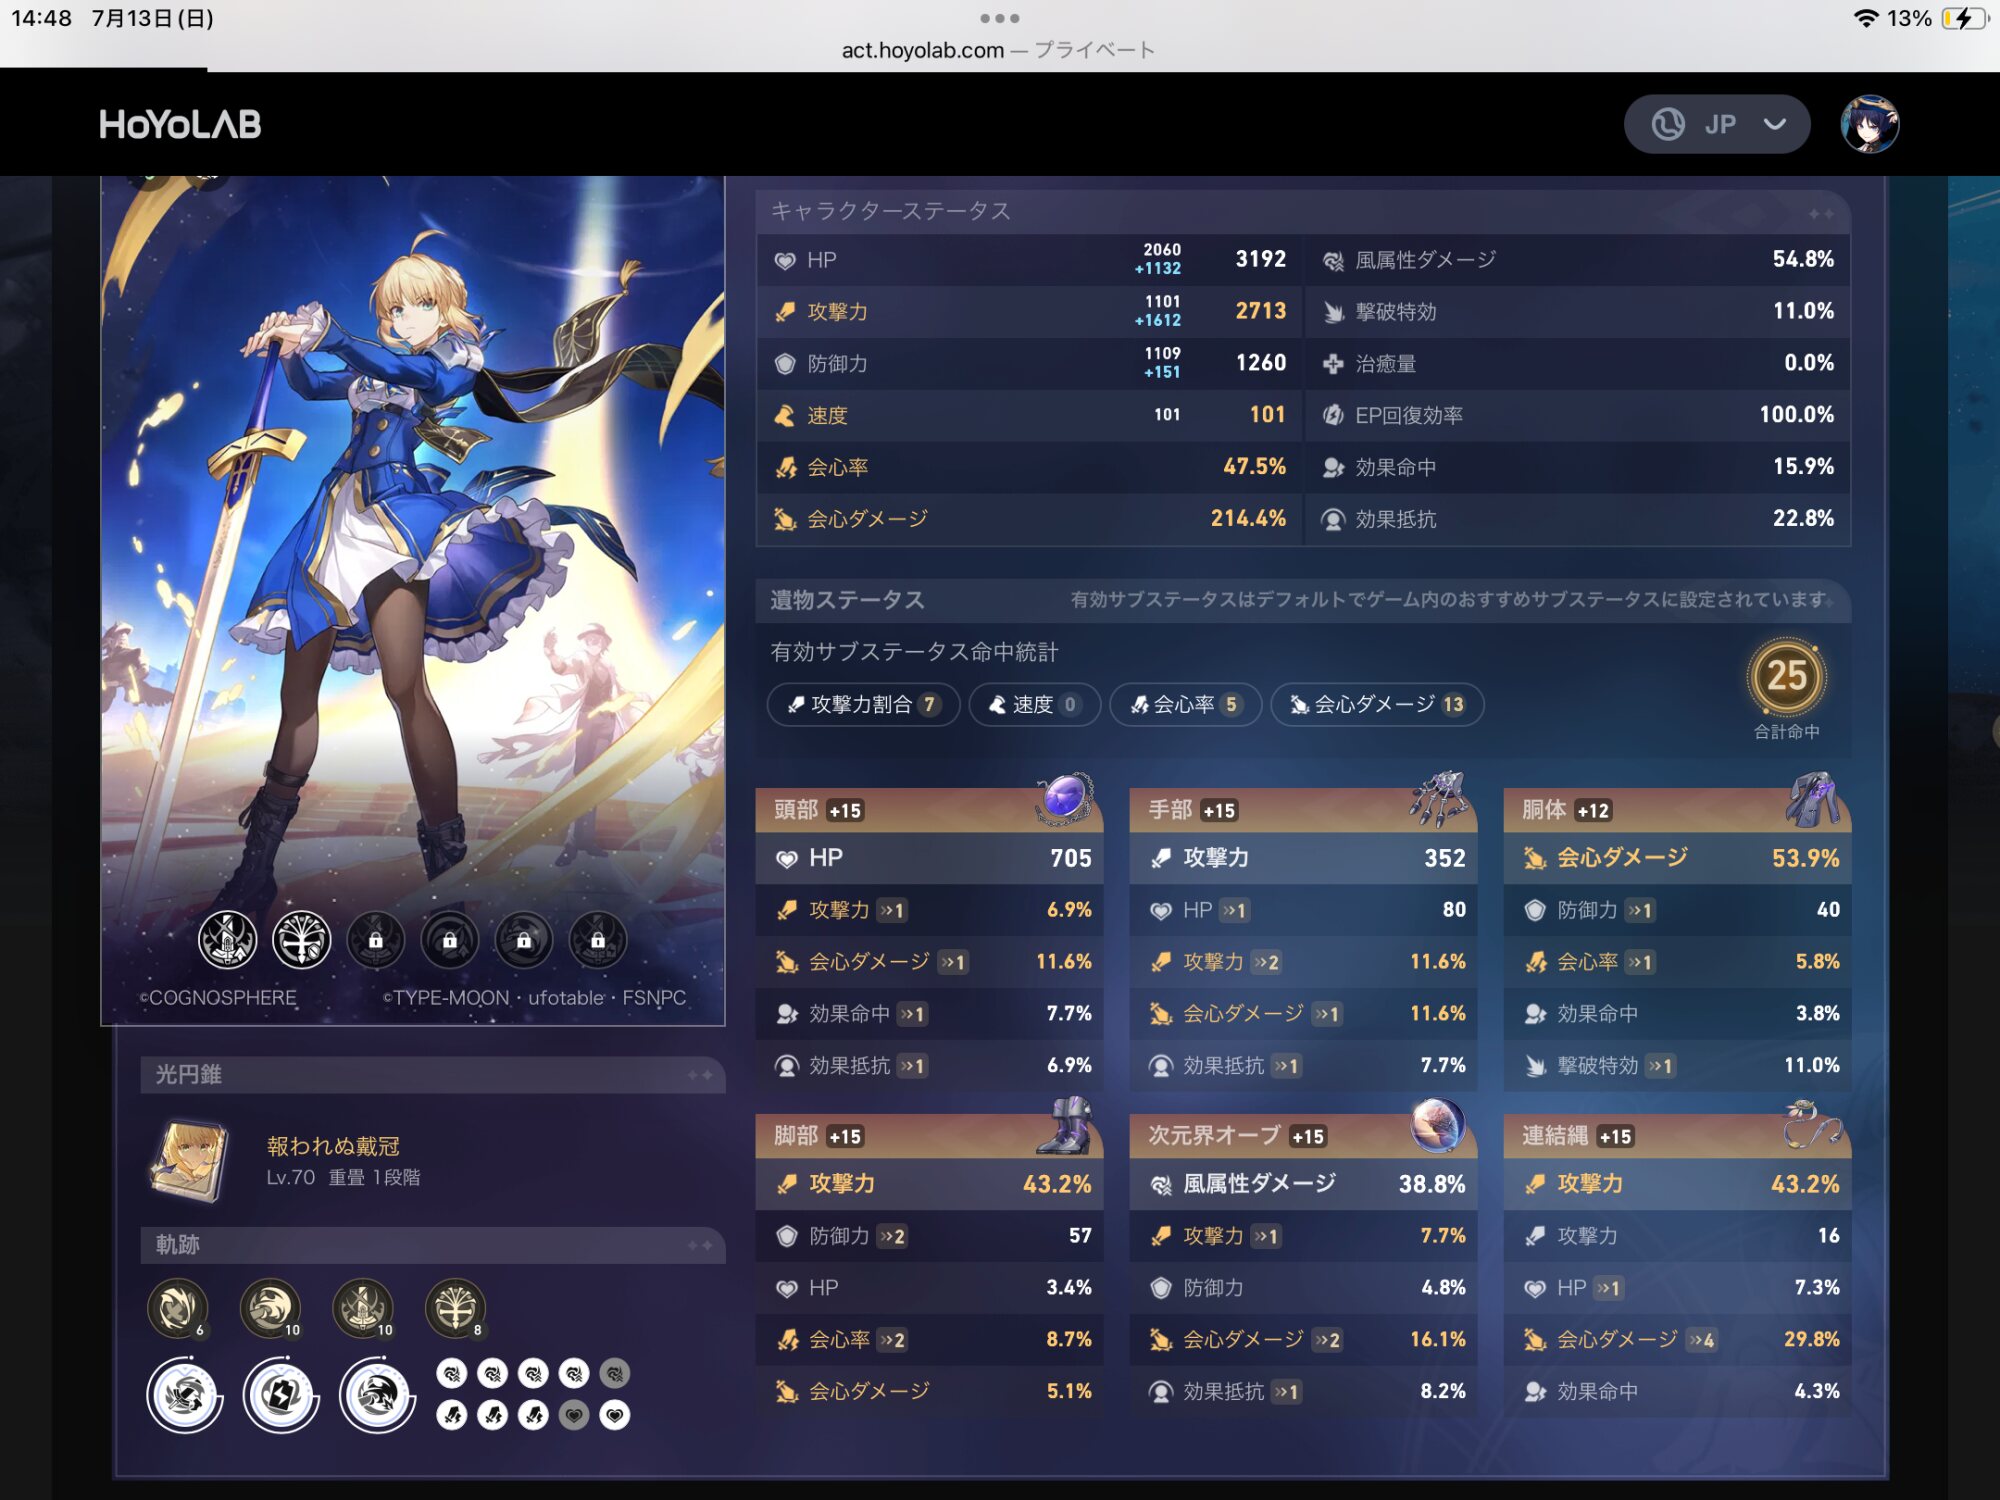The height and width of the screenshot is (1500, 2000).
Task: Open the character artwork image
Action: (x=413, y=600)
